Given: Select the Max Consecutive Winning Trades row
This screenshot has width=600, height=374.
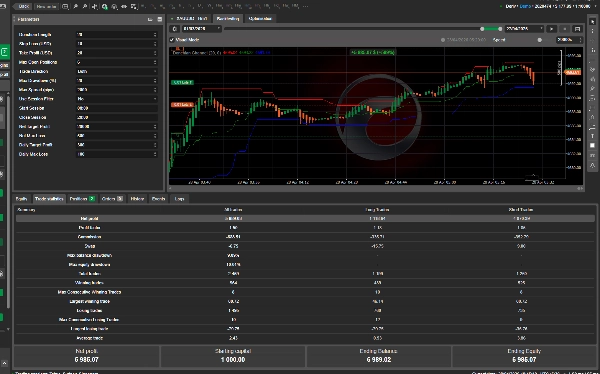Looking at the screenshot, I should [305, 292].
